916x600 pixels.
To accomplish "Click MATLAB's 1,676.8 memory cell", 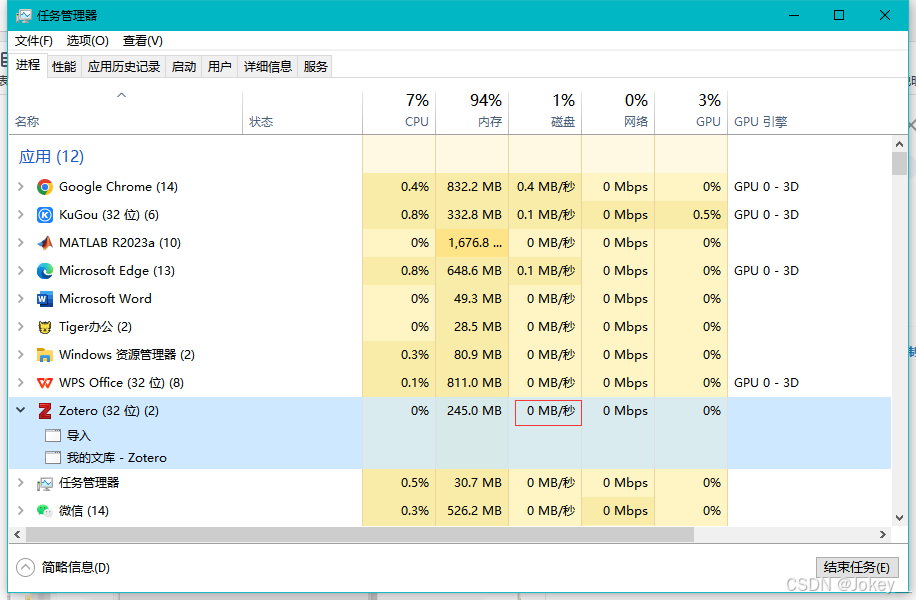I will coord(472,243).
